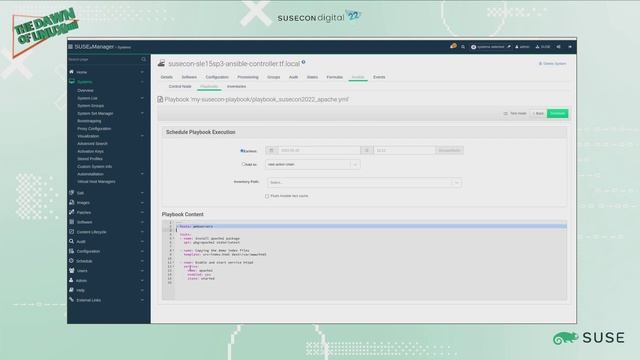Open the Inventories sub-tab
The width and height of the screenshot is (640, 360).
(x=236, y=87)
